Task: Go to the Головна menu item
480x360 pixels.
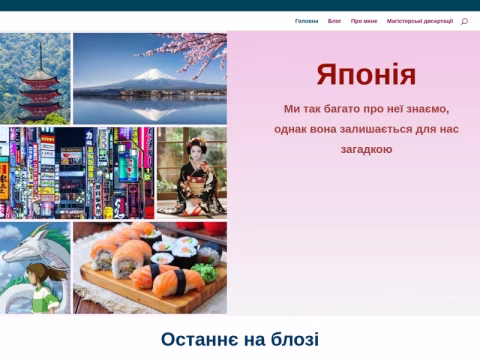Action: (307, 21)
